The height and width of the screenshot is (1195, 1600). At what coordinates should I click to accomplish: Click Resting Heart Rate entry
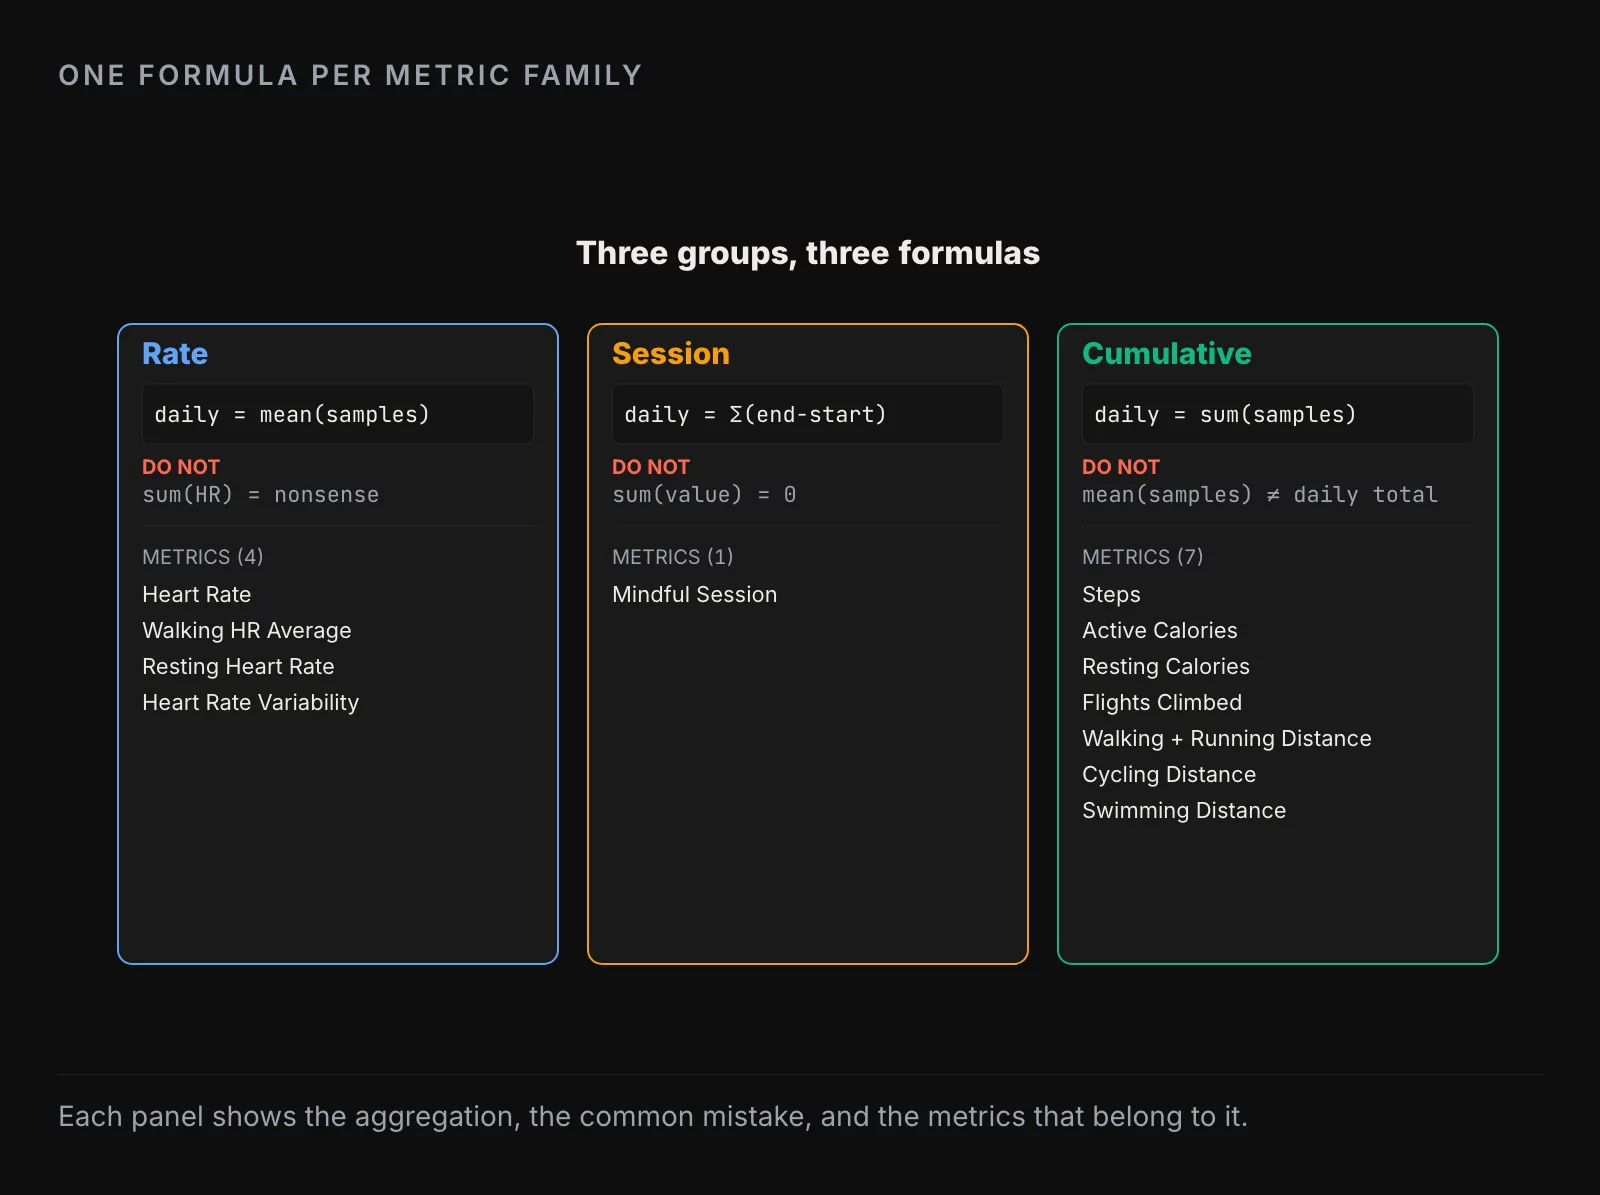point(238,666)
